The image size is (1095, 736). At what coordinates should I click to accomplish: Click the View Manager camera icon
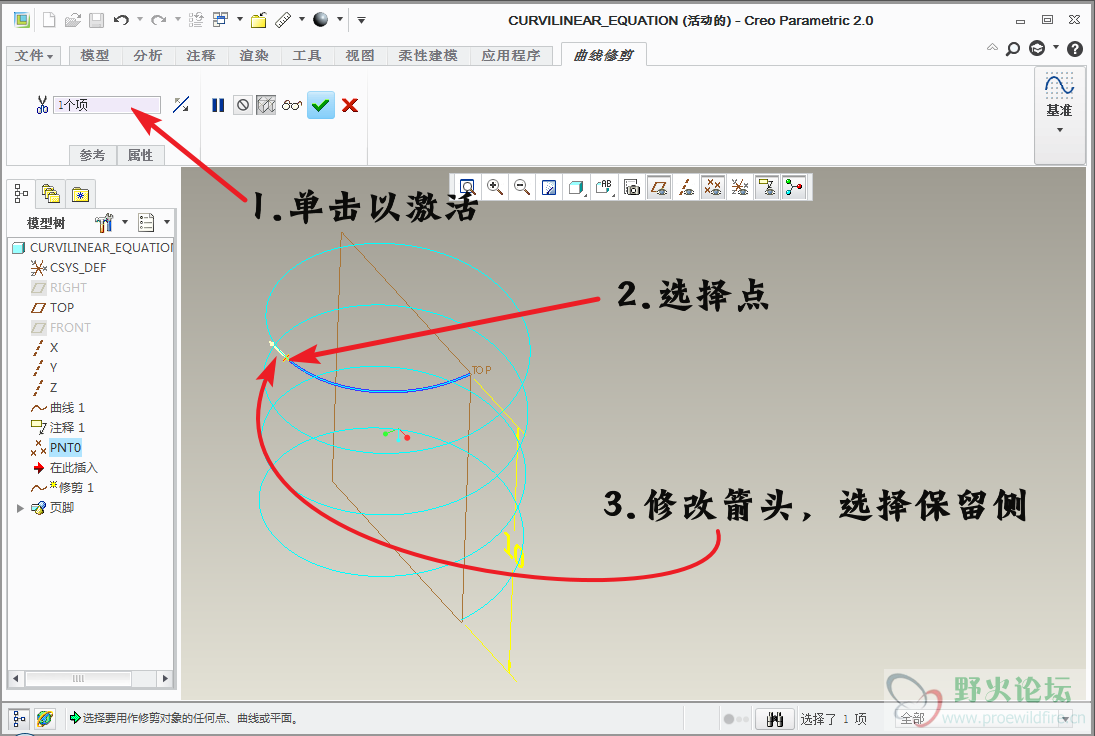click(631, 187)
